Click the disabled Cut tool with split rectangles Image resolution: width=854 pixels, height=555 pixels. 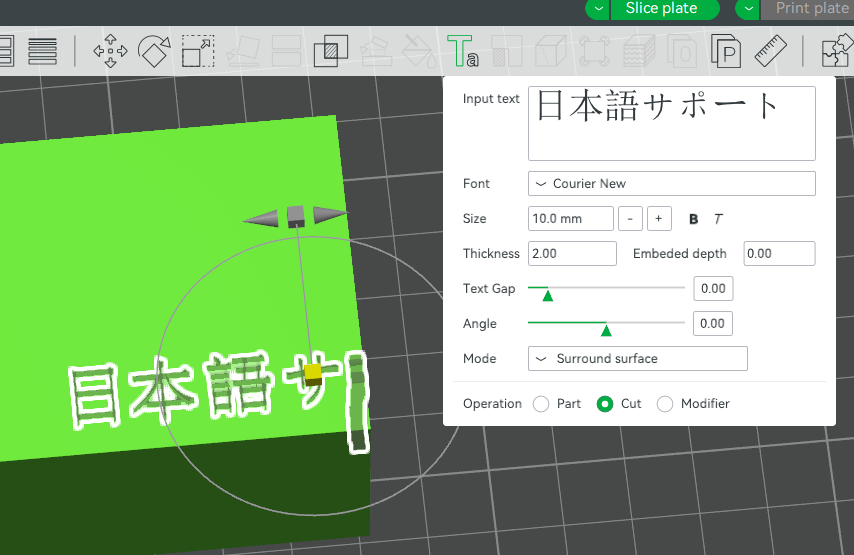point(286,51)
